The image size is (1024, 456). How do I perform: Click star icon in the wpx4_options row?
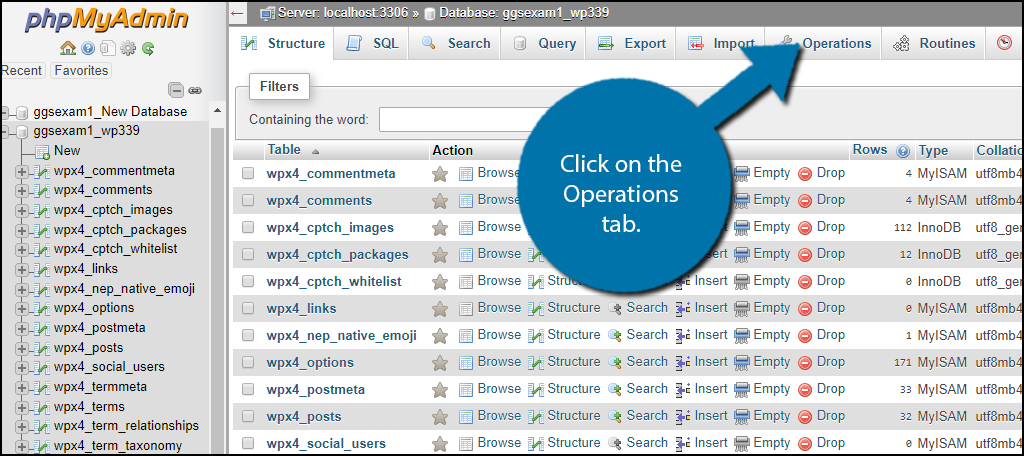point(440,362)
